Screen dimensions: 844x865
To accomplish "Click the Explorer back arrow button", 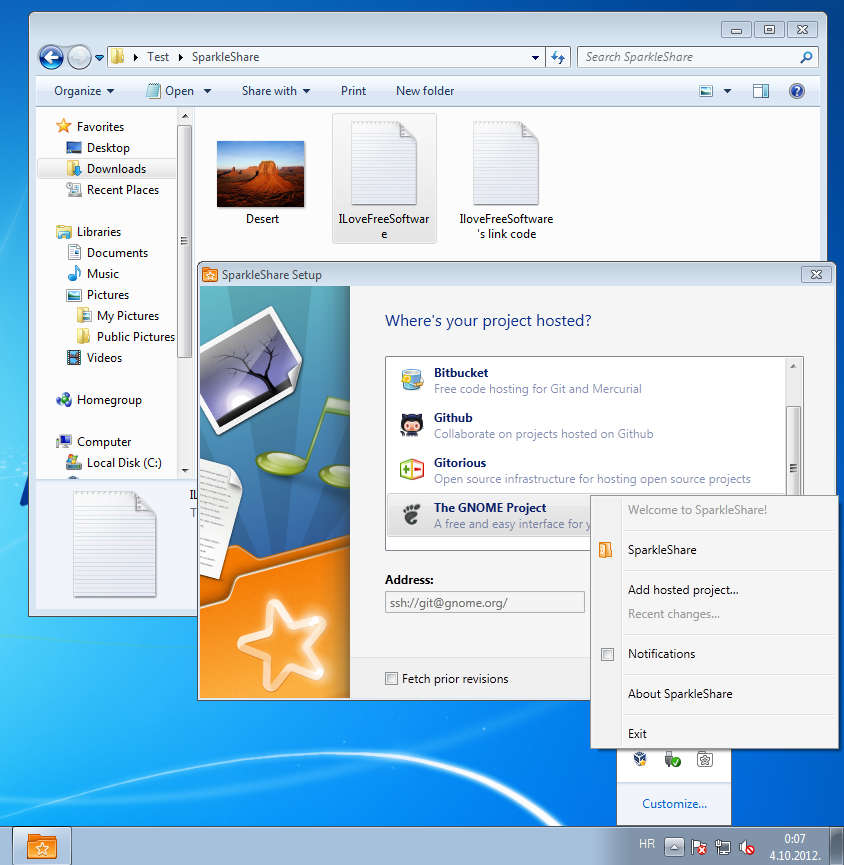I will click(x=51, y=57).
